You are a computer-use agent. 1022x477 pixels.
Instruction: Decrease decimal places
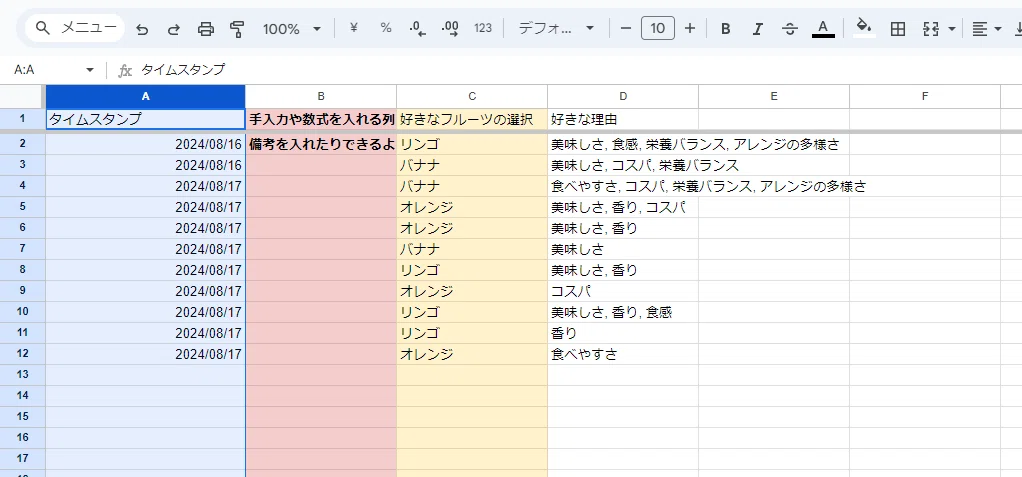[417, 28]
